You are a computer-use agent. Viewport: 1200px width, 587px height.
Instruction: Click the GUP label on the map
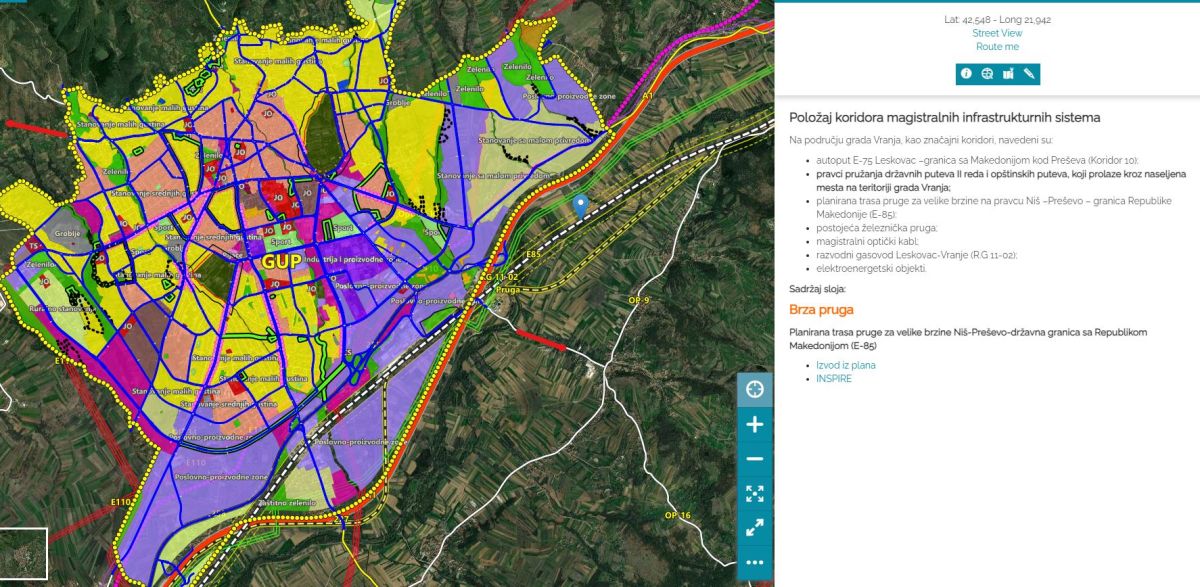point(283,260)
